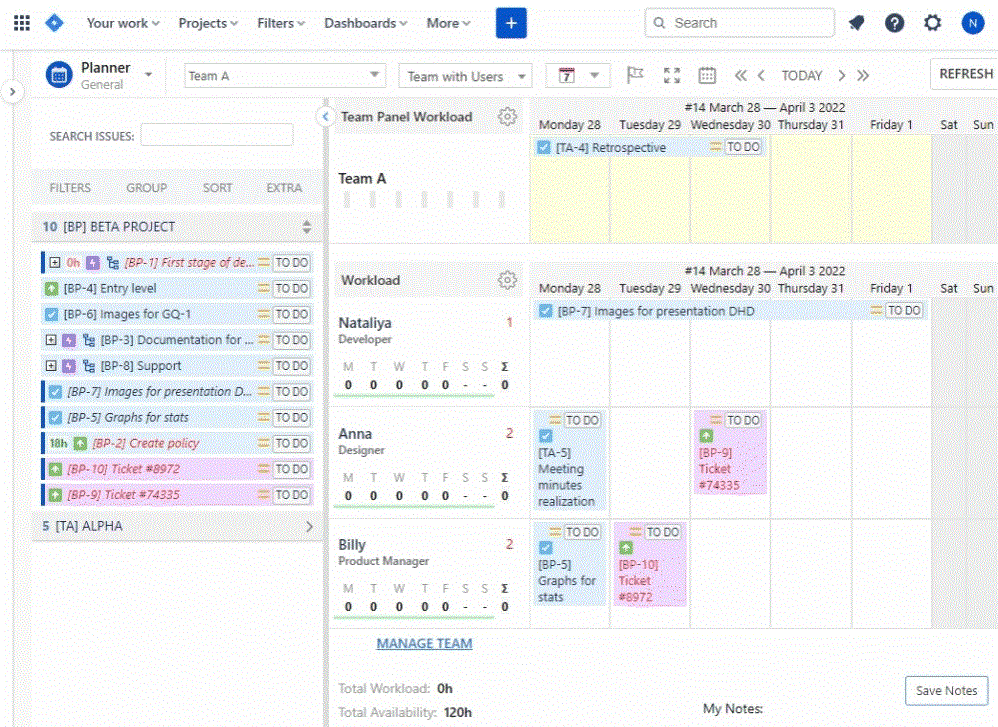998x727 pixels.
Task: Open More menu
Action: pyautogui.click(x=448, y=23)
